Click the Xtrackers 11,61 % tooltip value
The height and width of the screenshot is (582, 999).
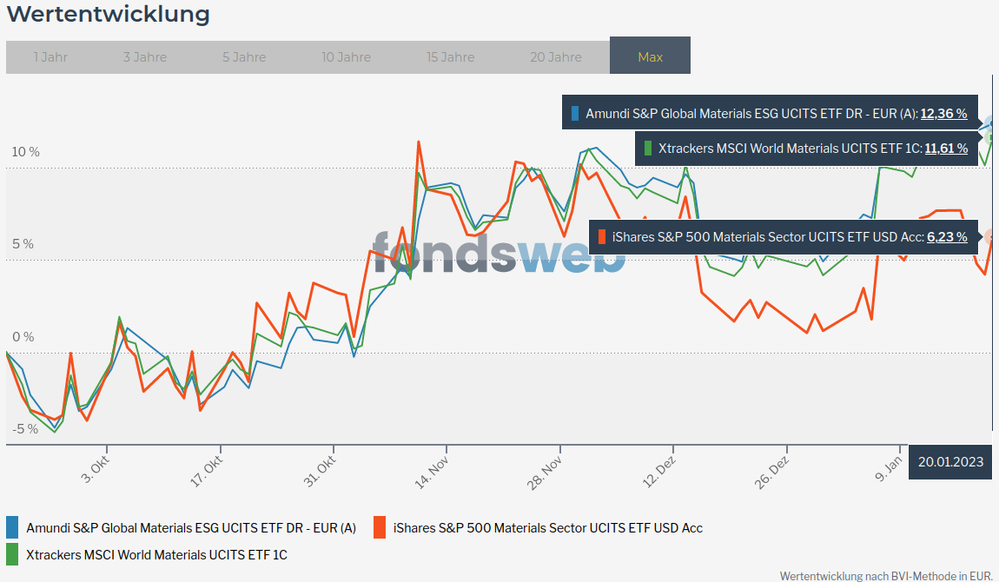[945, 148]
